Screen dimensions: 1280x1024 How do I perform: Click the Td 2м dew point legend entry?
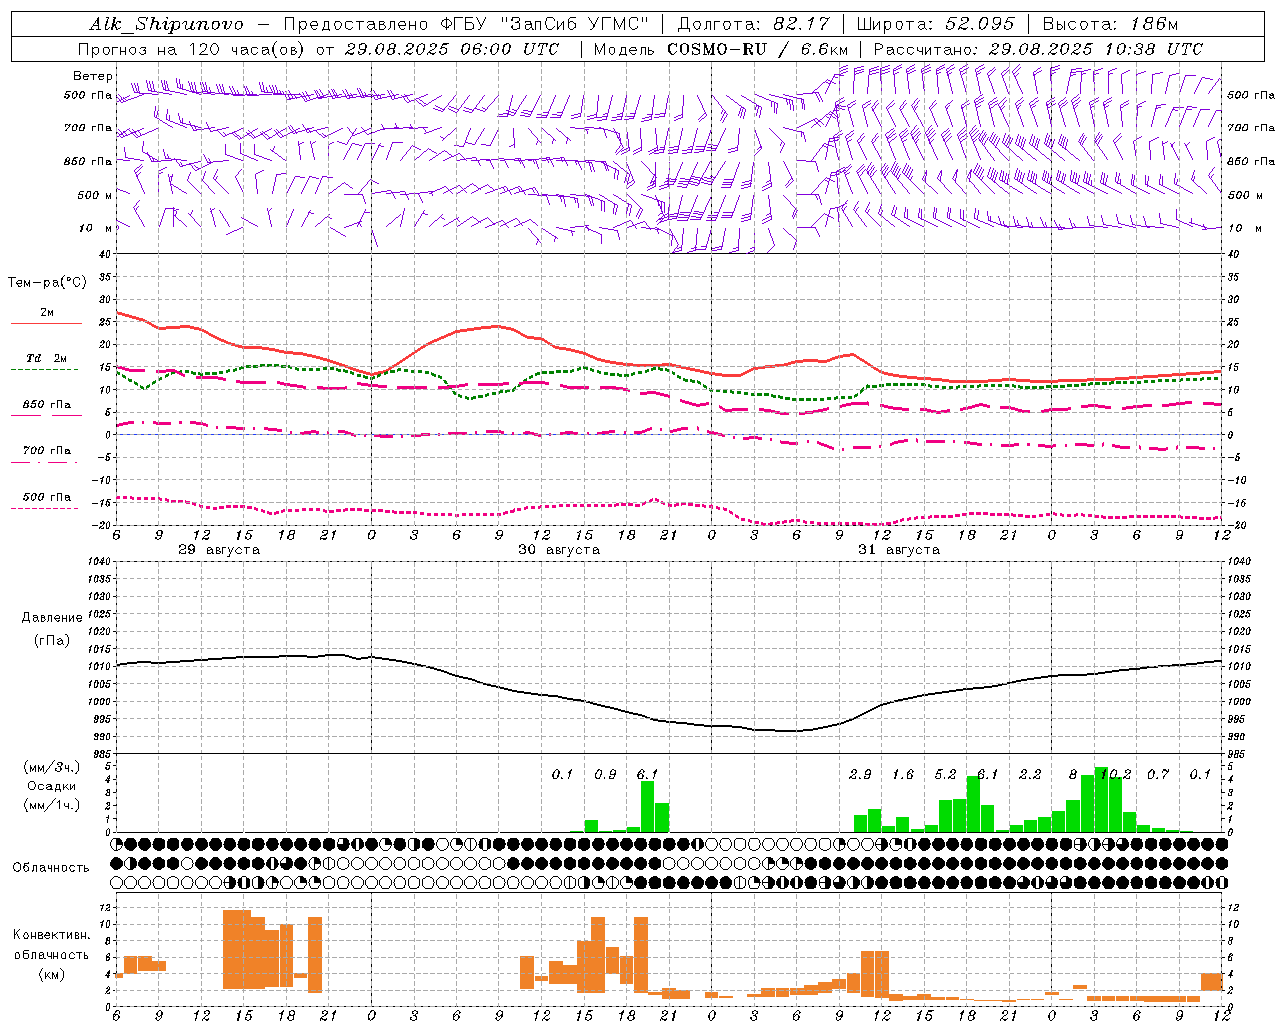[47, 358]
